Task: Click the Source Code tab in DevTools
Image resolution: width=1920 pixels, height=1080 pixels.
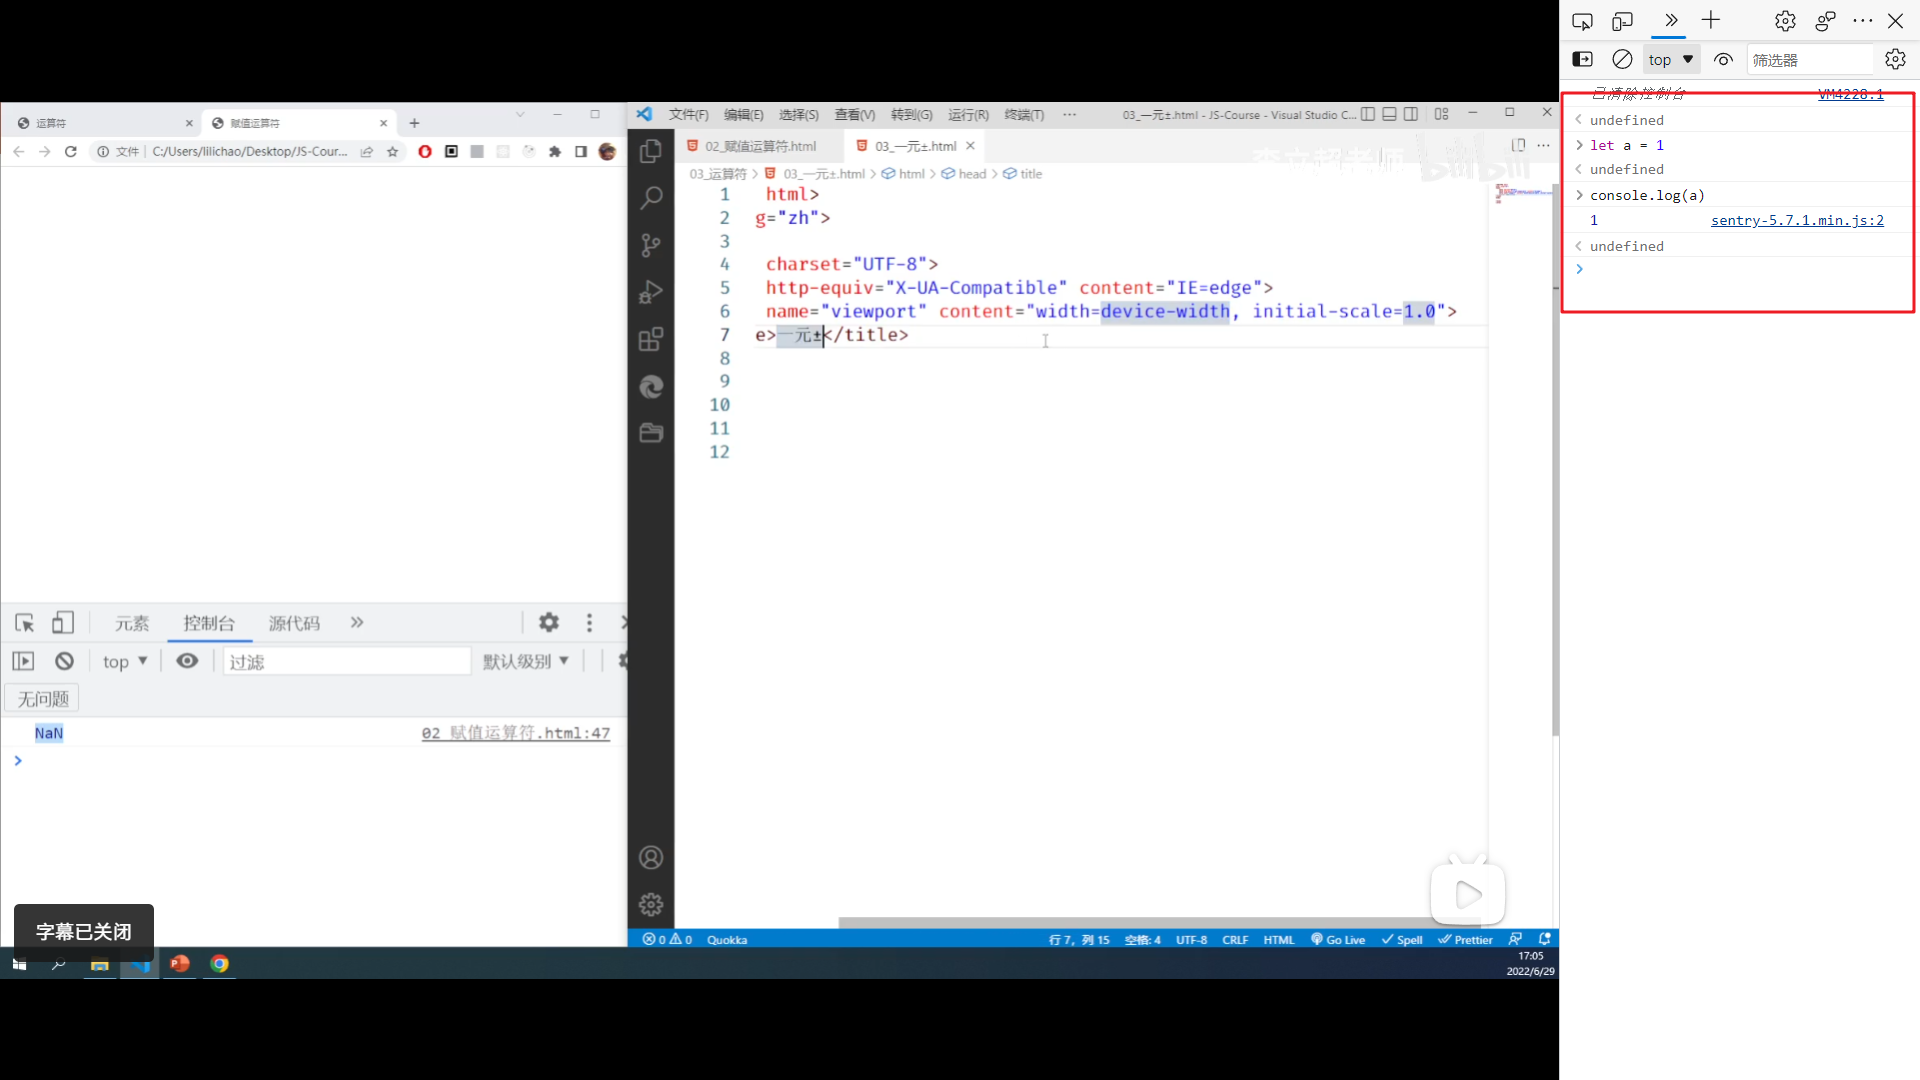Action: (293, 622)
